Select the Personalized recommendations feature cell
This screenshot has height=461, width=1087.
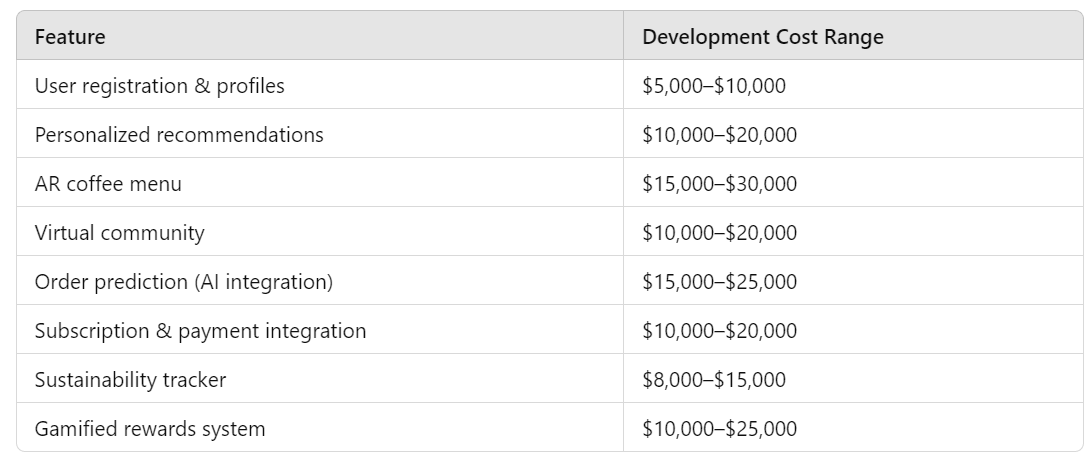pos(179,135)
